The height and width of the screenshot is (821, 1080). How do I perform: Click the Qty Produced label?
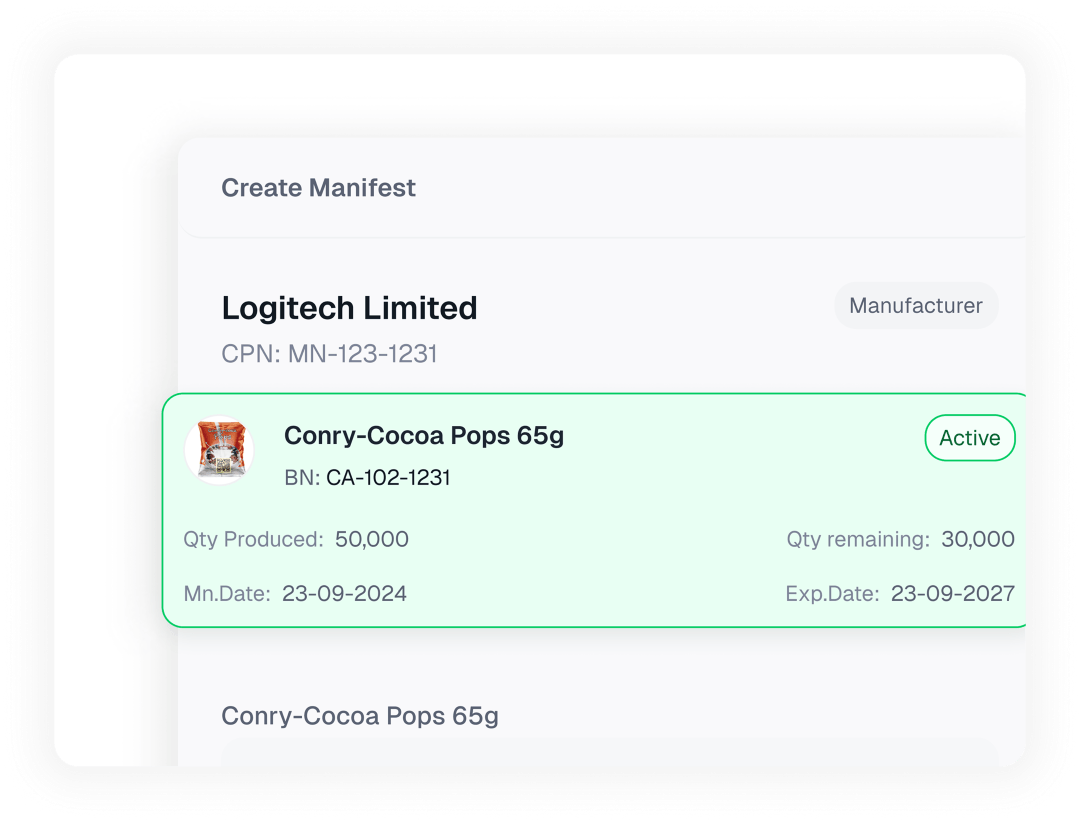(253, 540)
